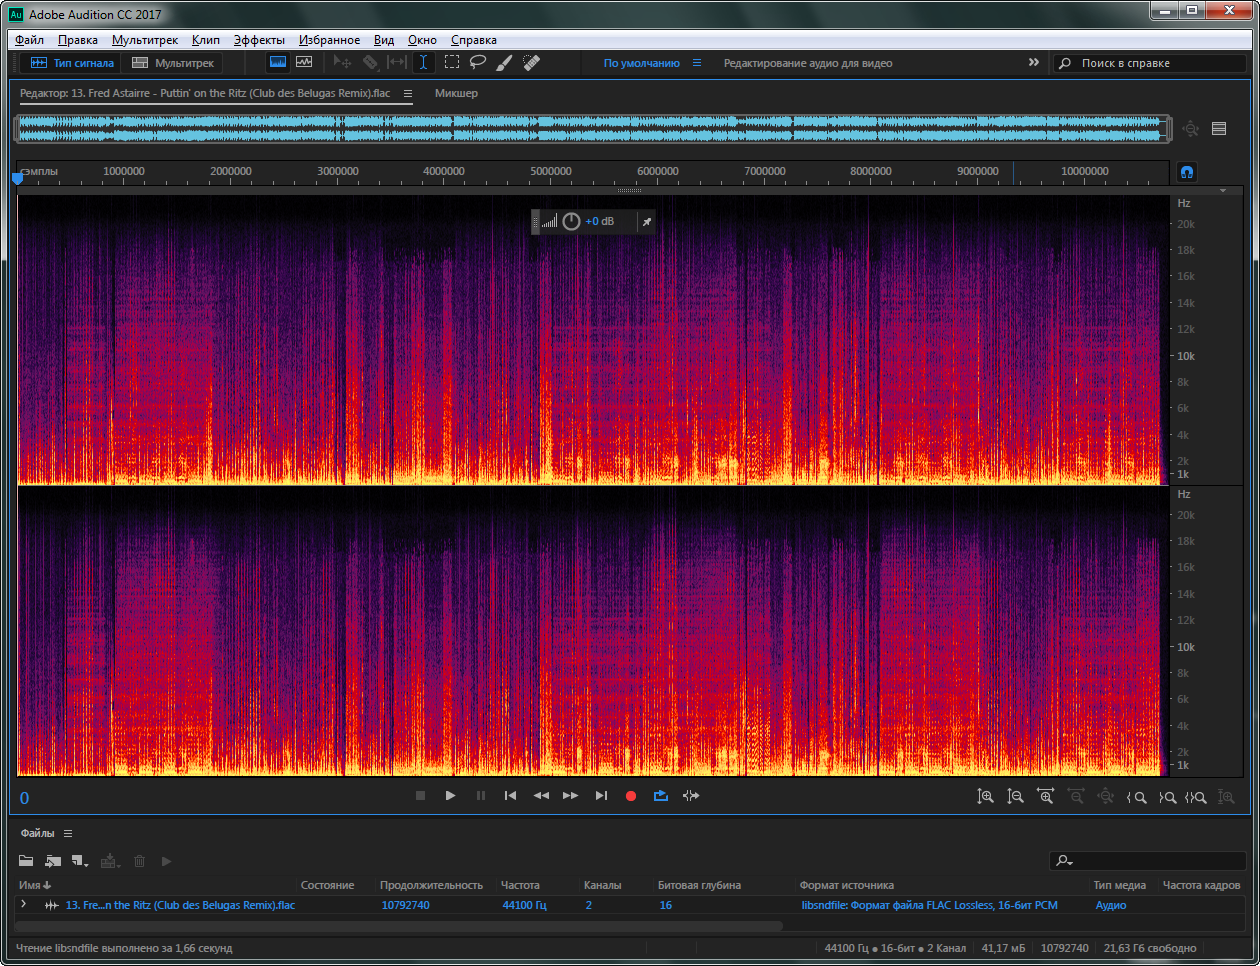Select По умолчанию workspace
The width and height of the screenshot is (1260, 966).
tap(641, 63)
